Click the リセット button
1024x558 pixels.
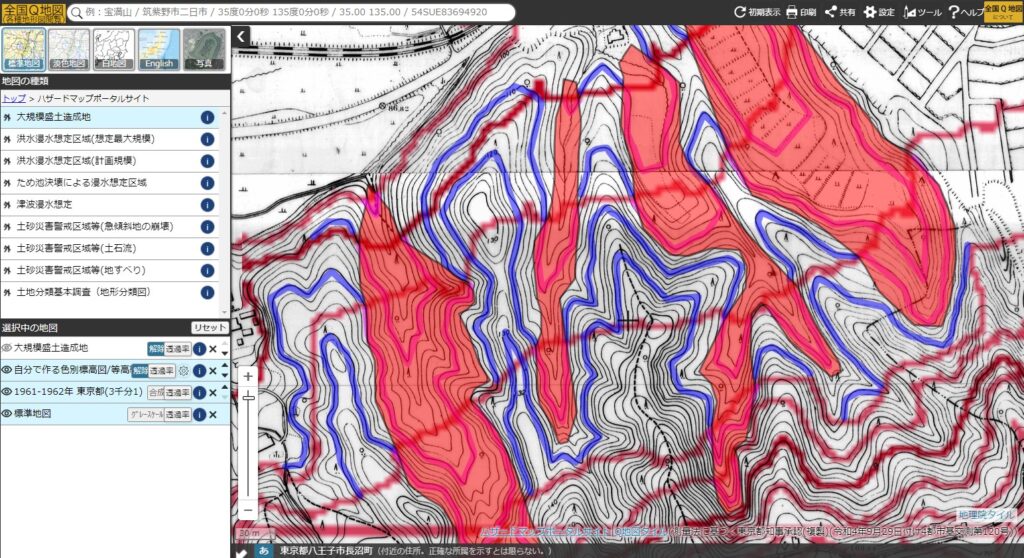click(209, 328)
